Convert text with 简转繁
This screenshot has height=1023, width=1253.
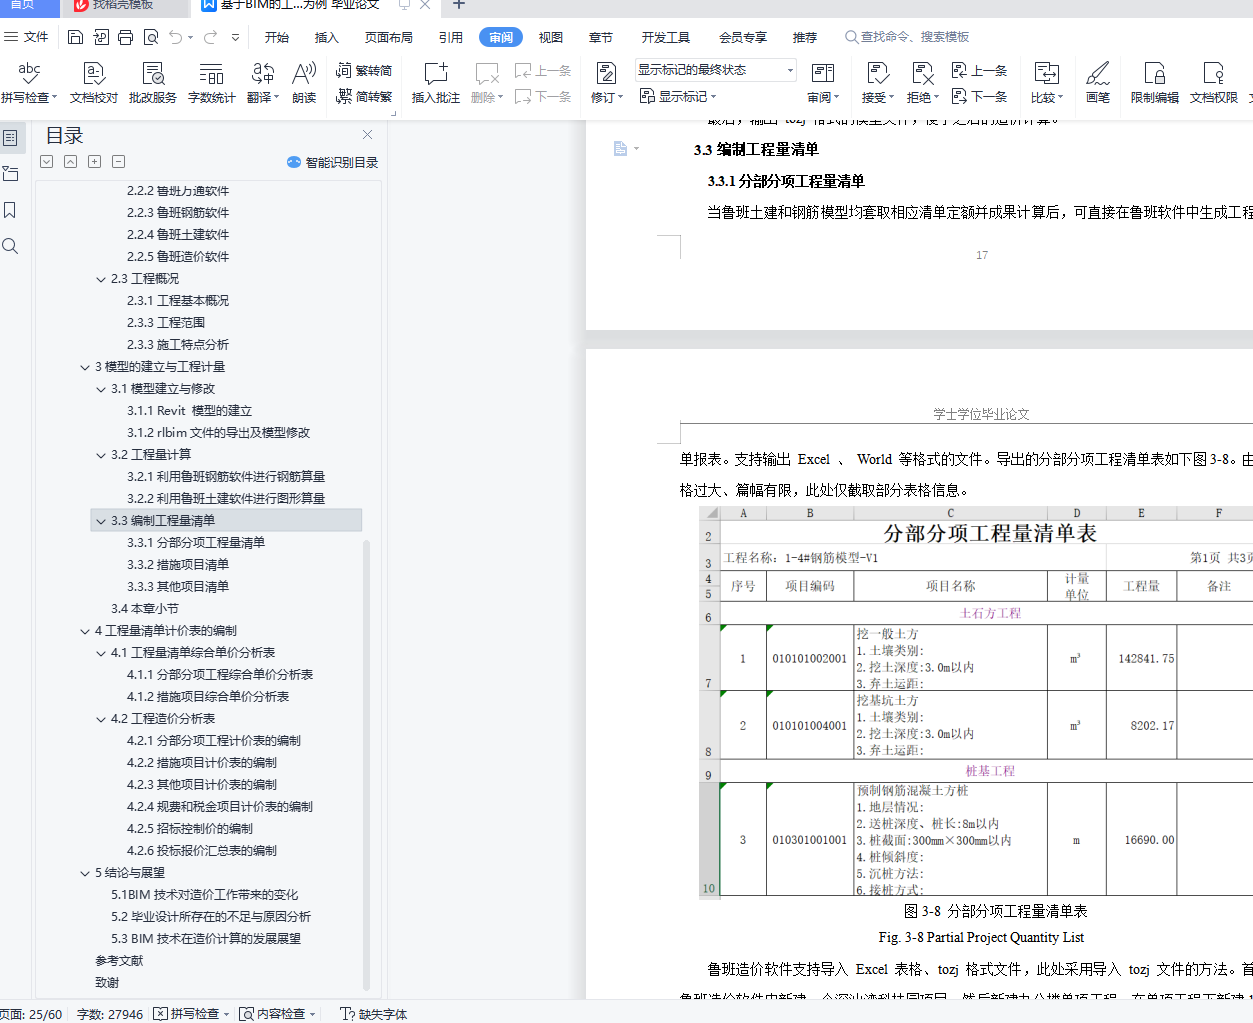(364, 96)
